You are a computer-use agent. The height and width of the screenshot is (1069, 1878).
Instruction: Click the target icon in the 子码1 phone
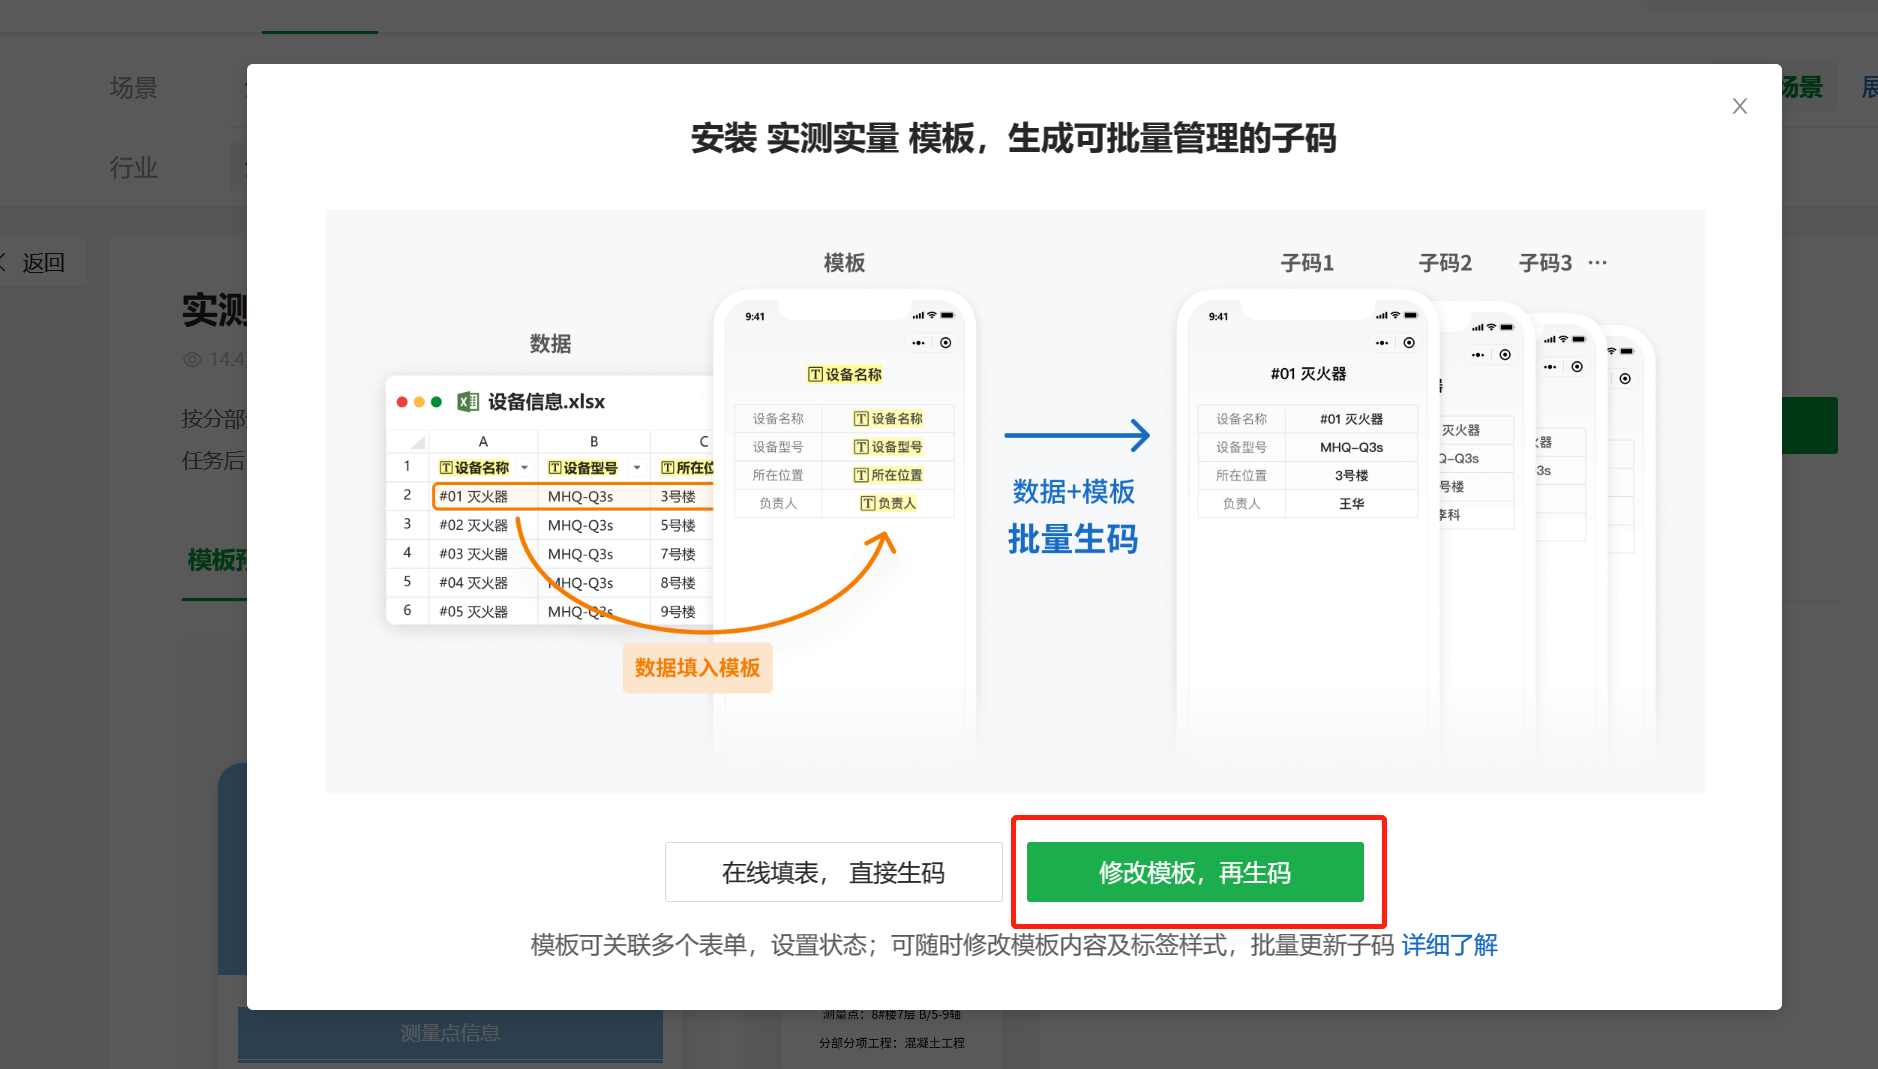[x=1408, y=343]
